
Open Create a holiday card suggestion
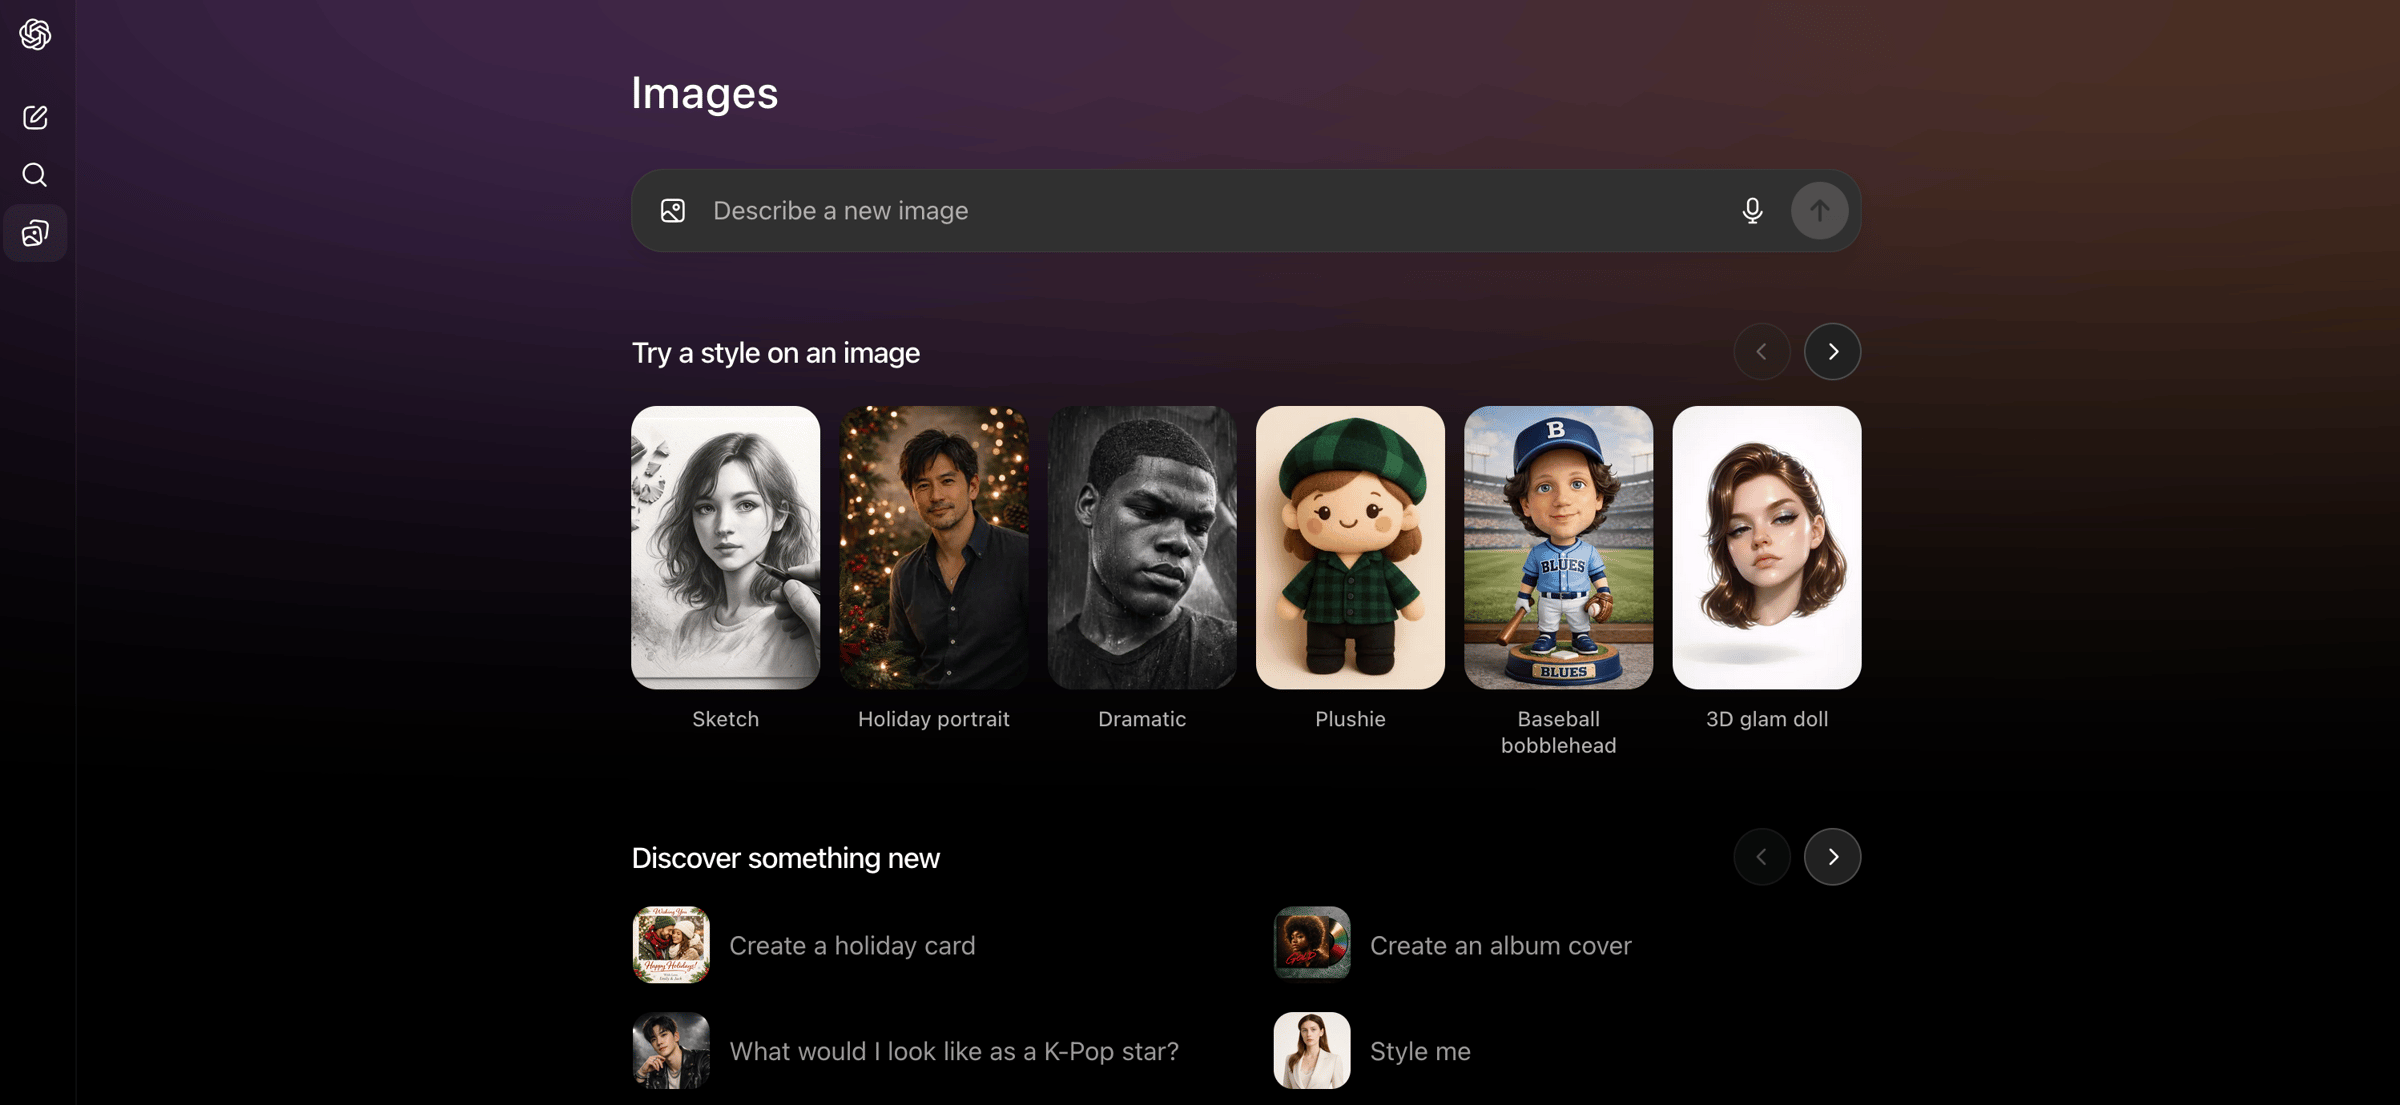(851, 946)
